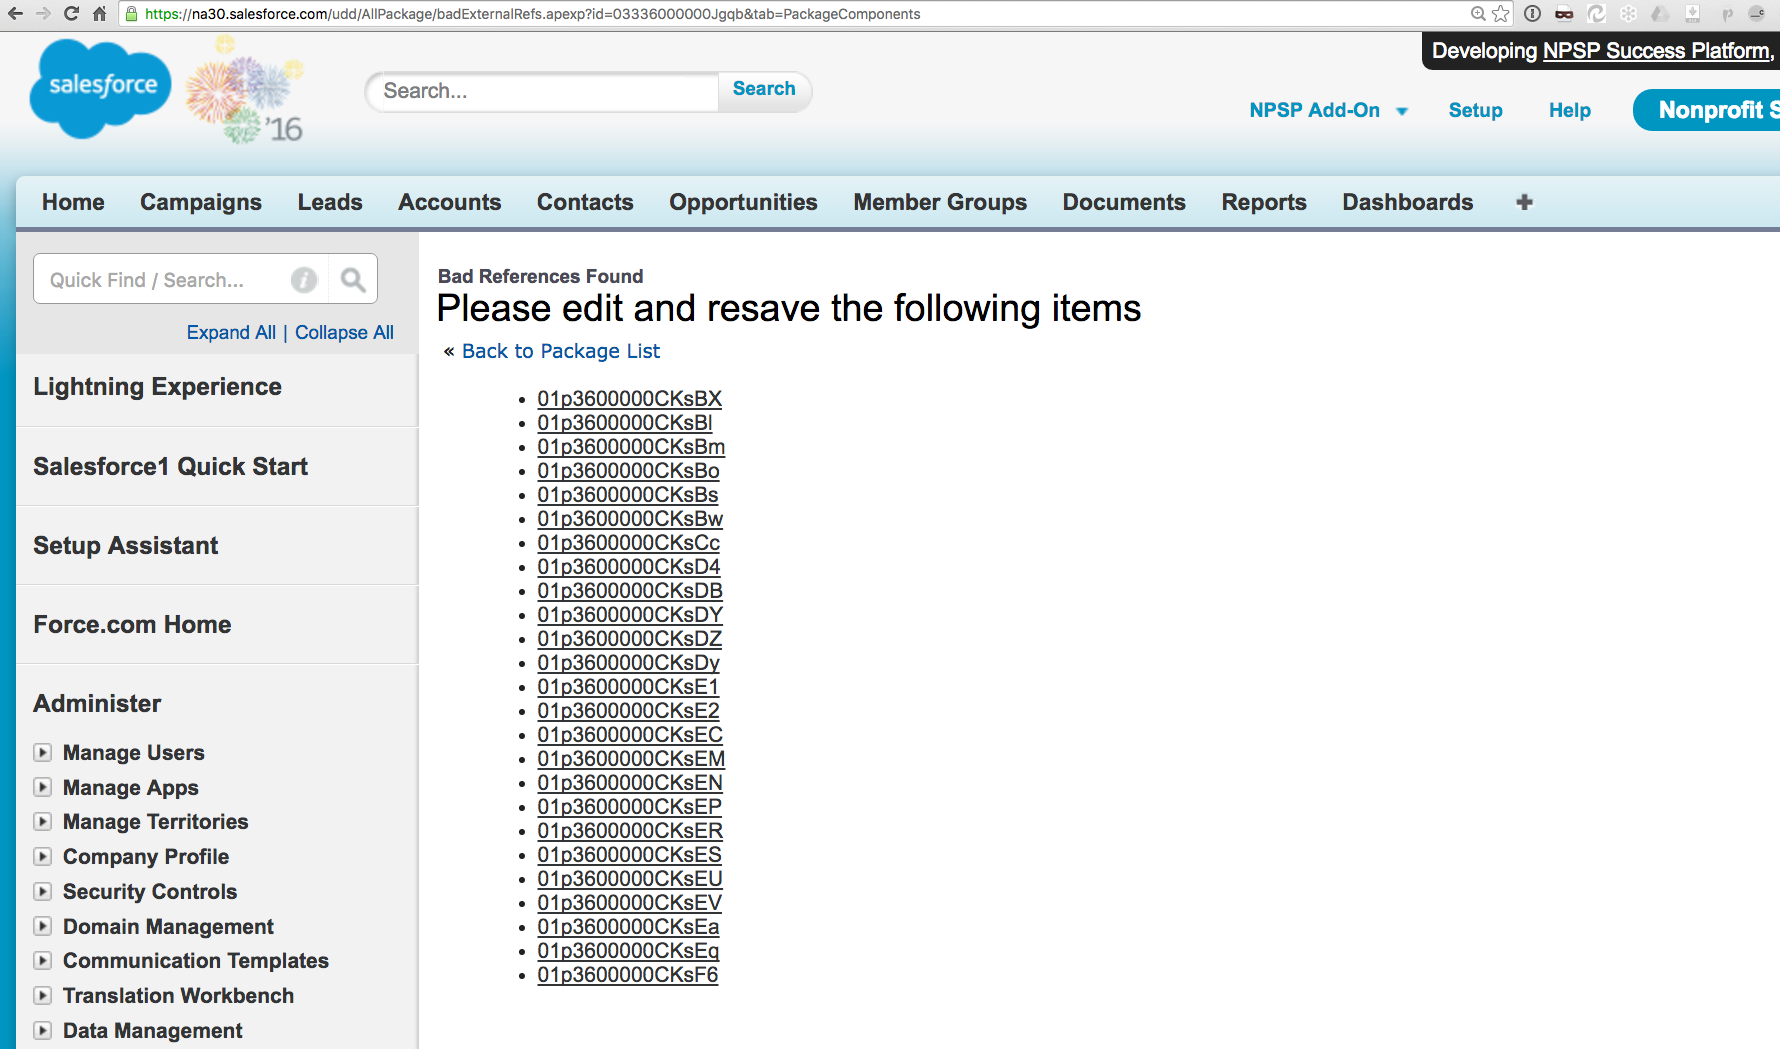Click the browser address bar URL
1780x1049 pixels.
coord(532,14)
